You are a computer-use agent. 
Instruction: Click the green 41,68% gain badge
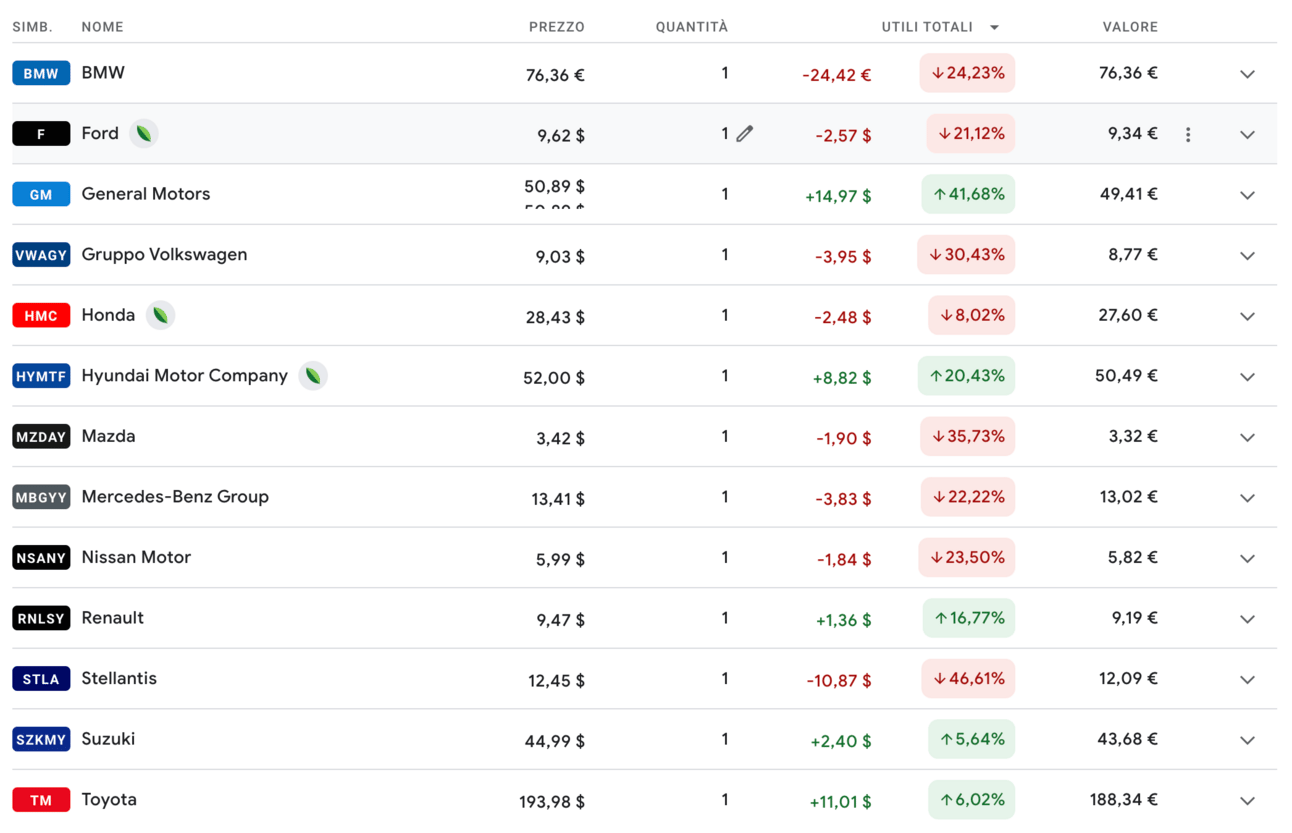(968, 194)
